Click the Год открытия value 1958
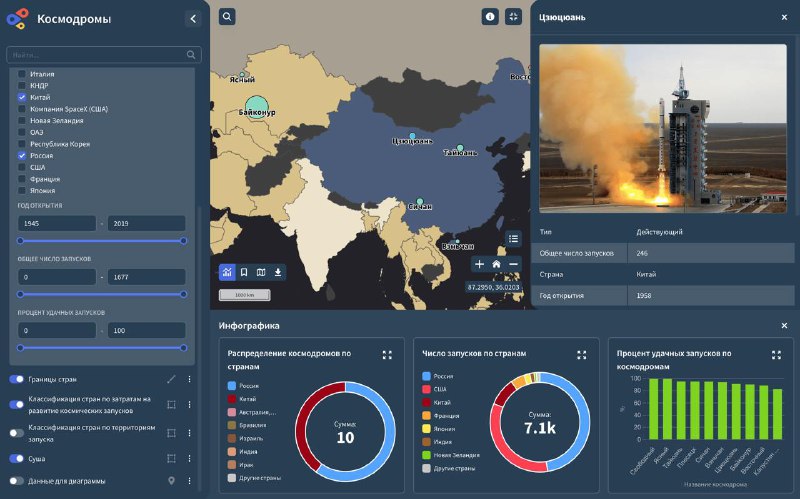This screenshot has width=800, height=499. click(x=644, y=295)
